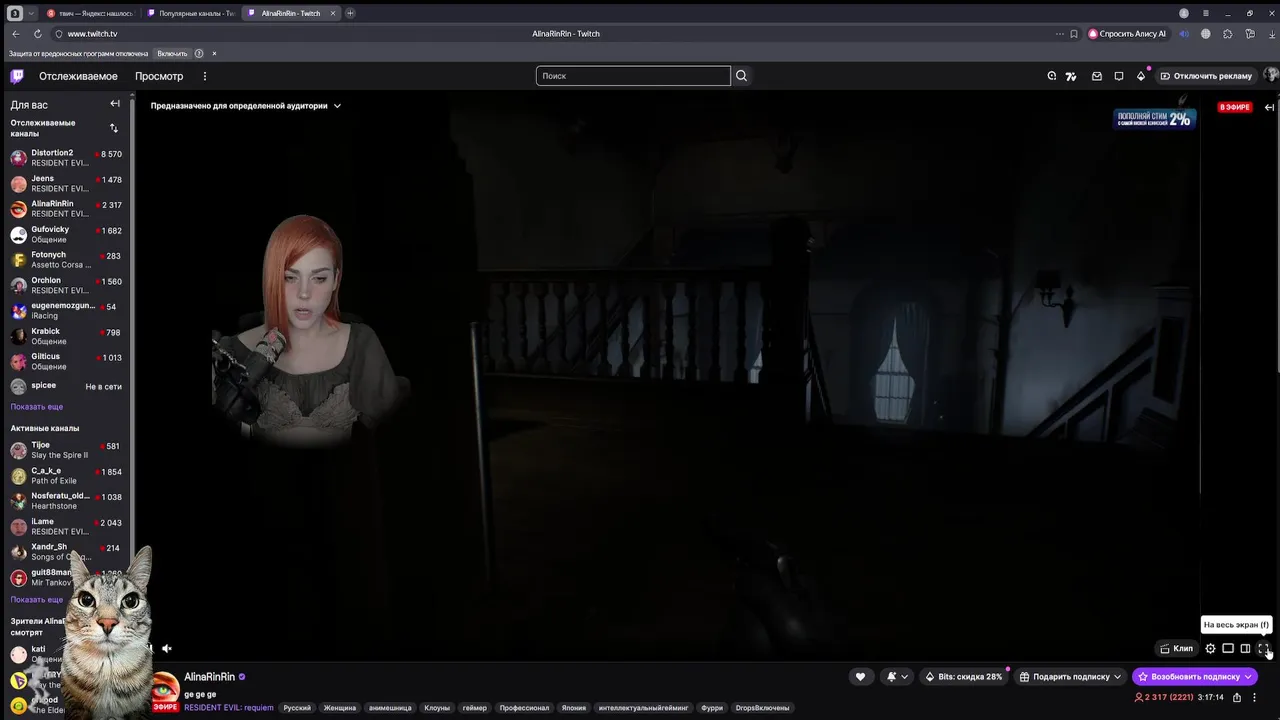The width and height of the screenshot is (1280, 720).
Task: Sort followed channels with arrows icon
Action: [113, 128]
